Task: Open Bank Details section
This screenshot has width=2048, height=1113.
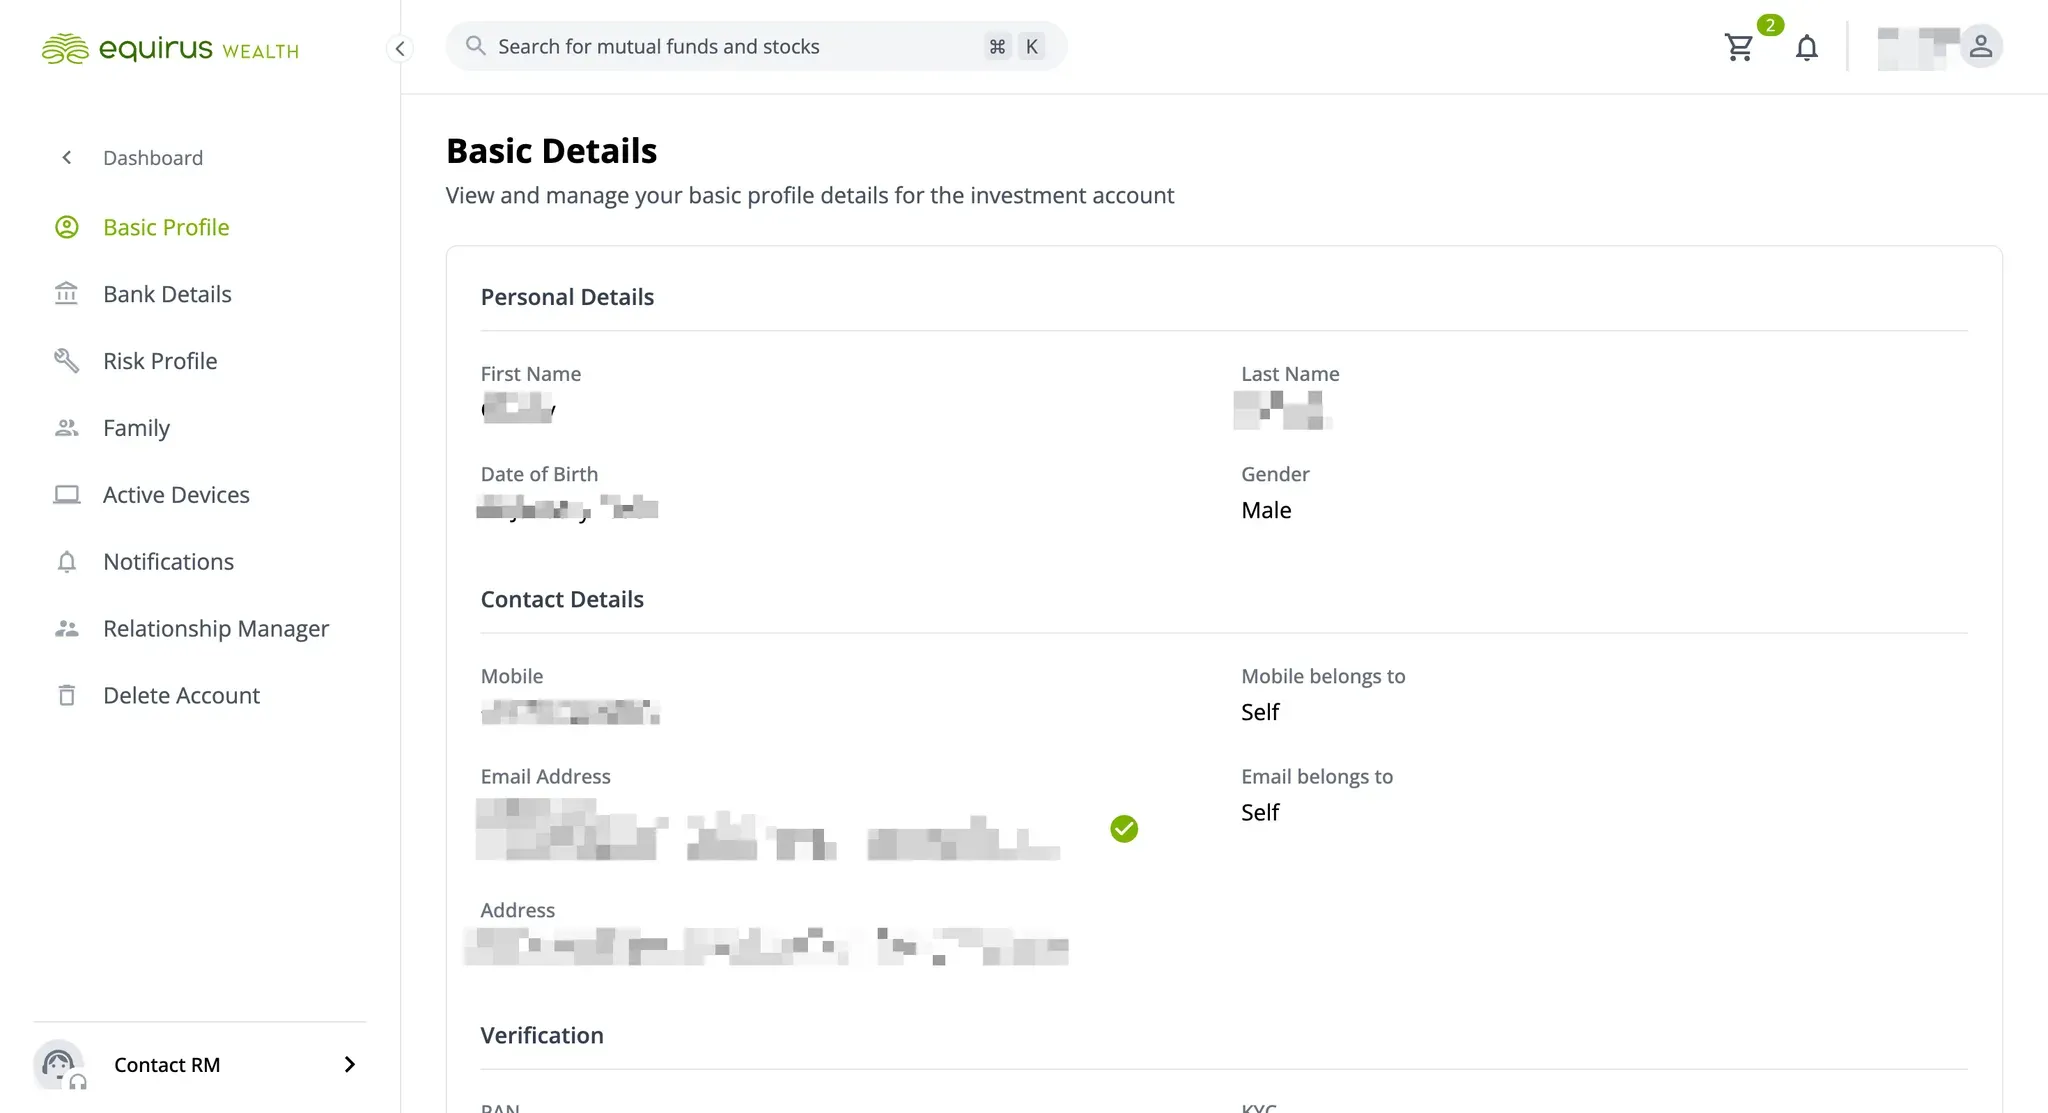Action: coord(167,294)
